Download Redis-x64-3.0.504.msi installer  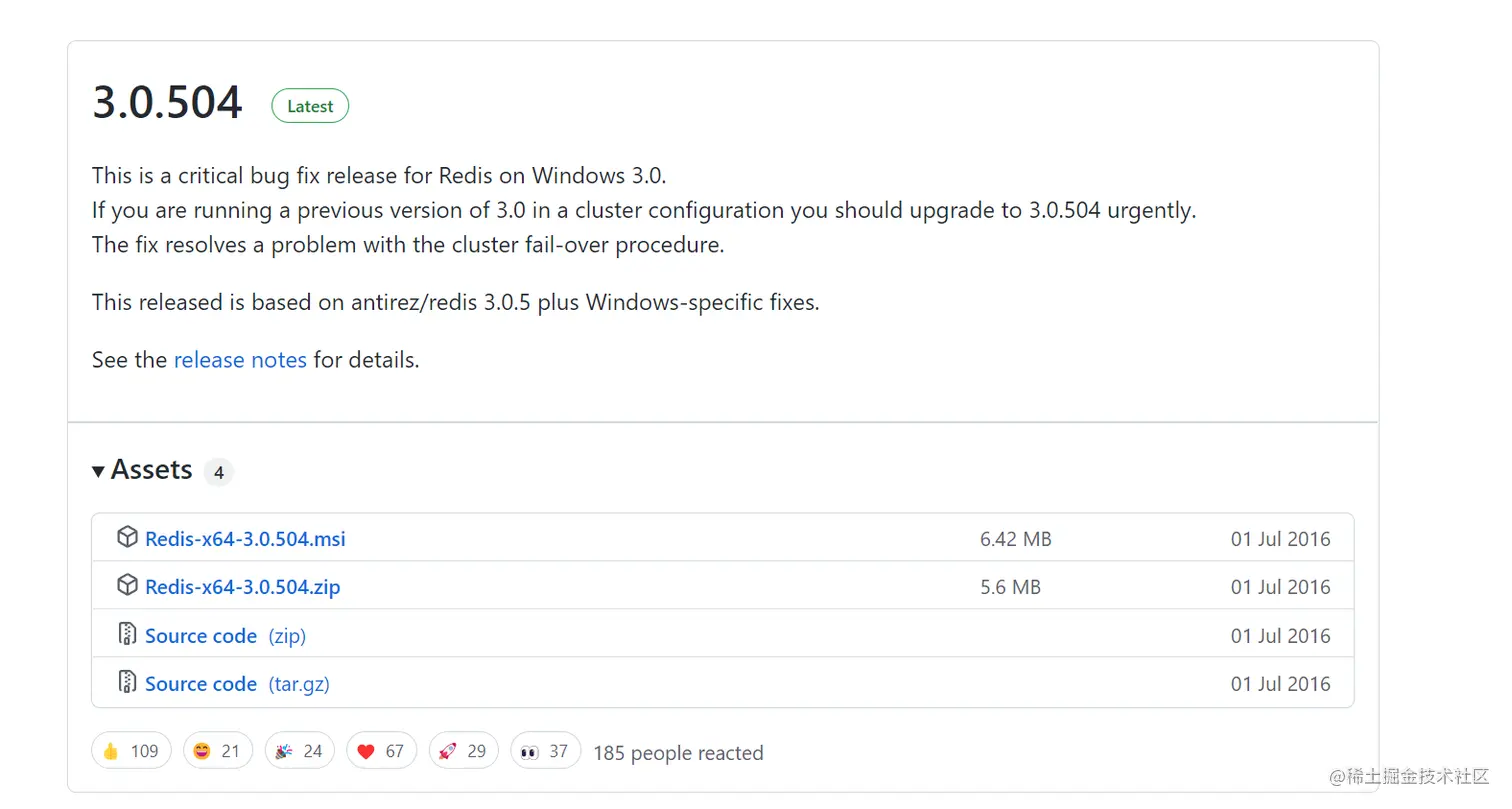coord(245,539)
